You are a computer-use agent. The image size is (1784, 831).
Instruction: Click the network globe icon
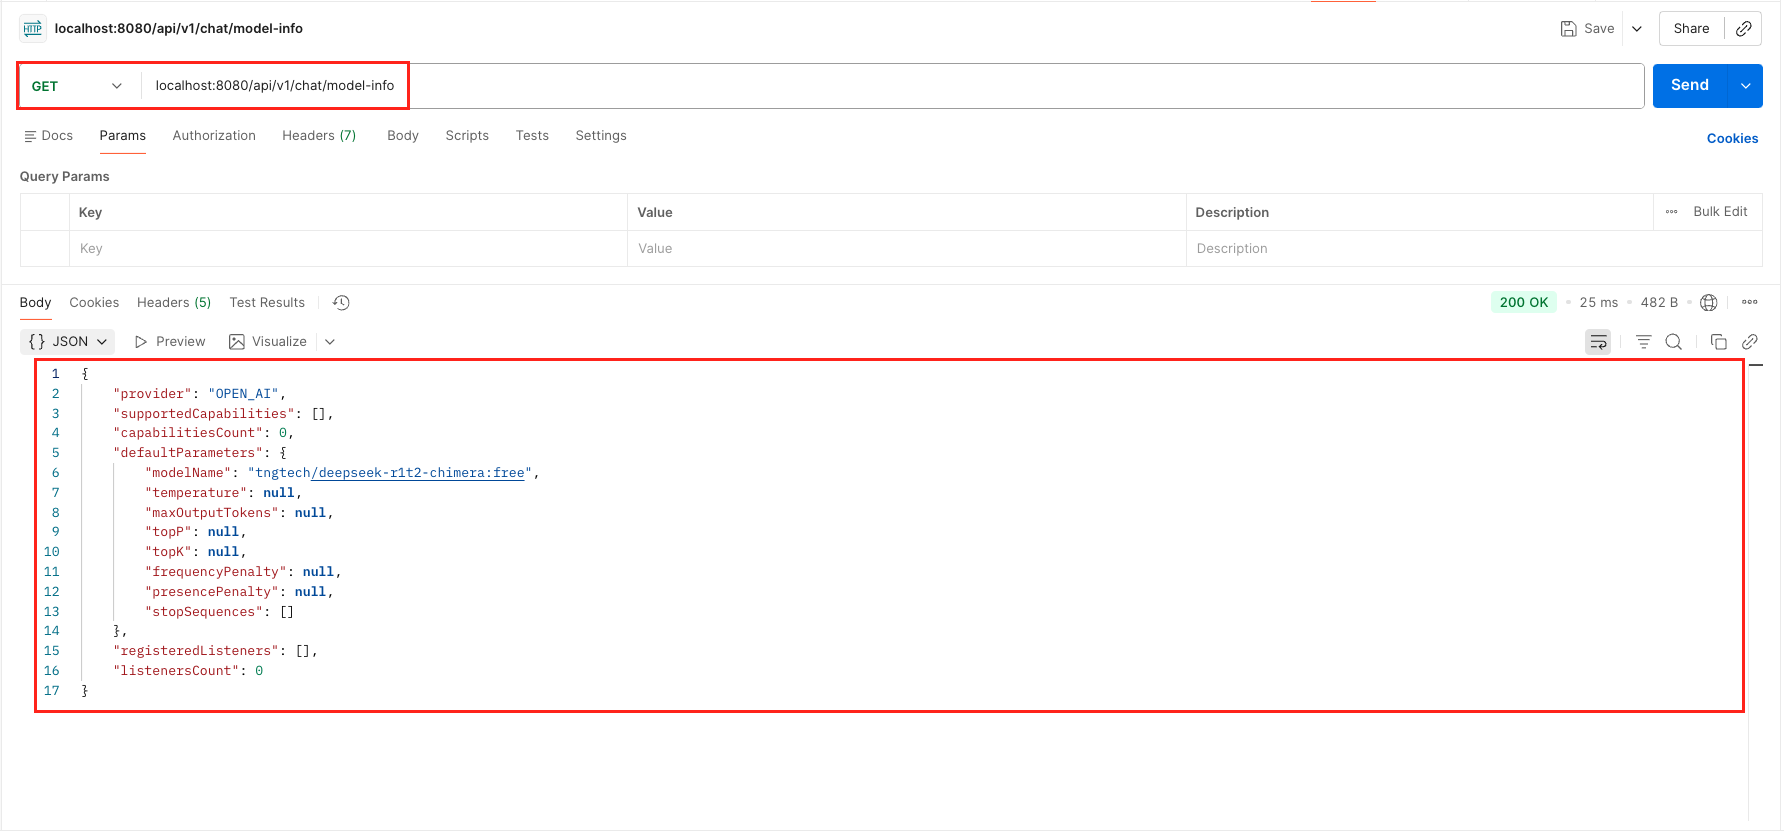tap(1709, 303)
